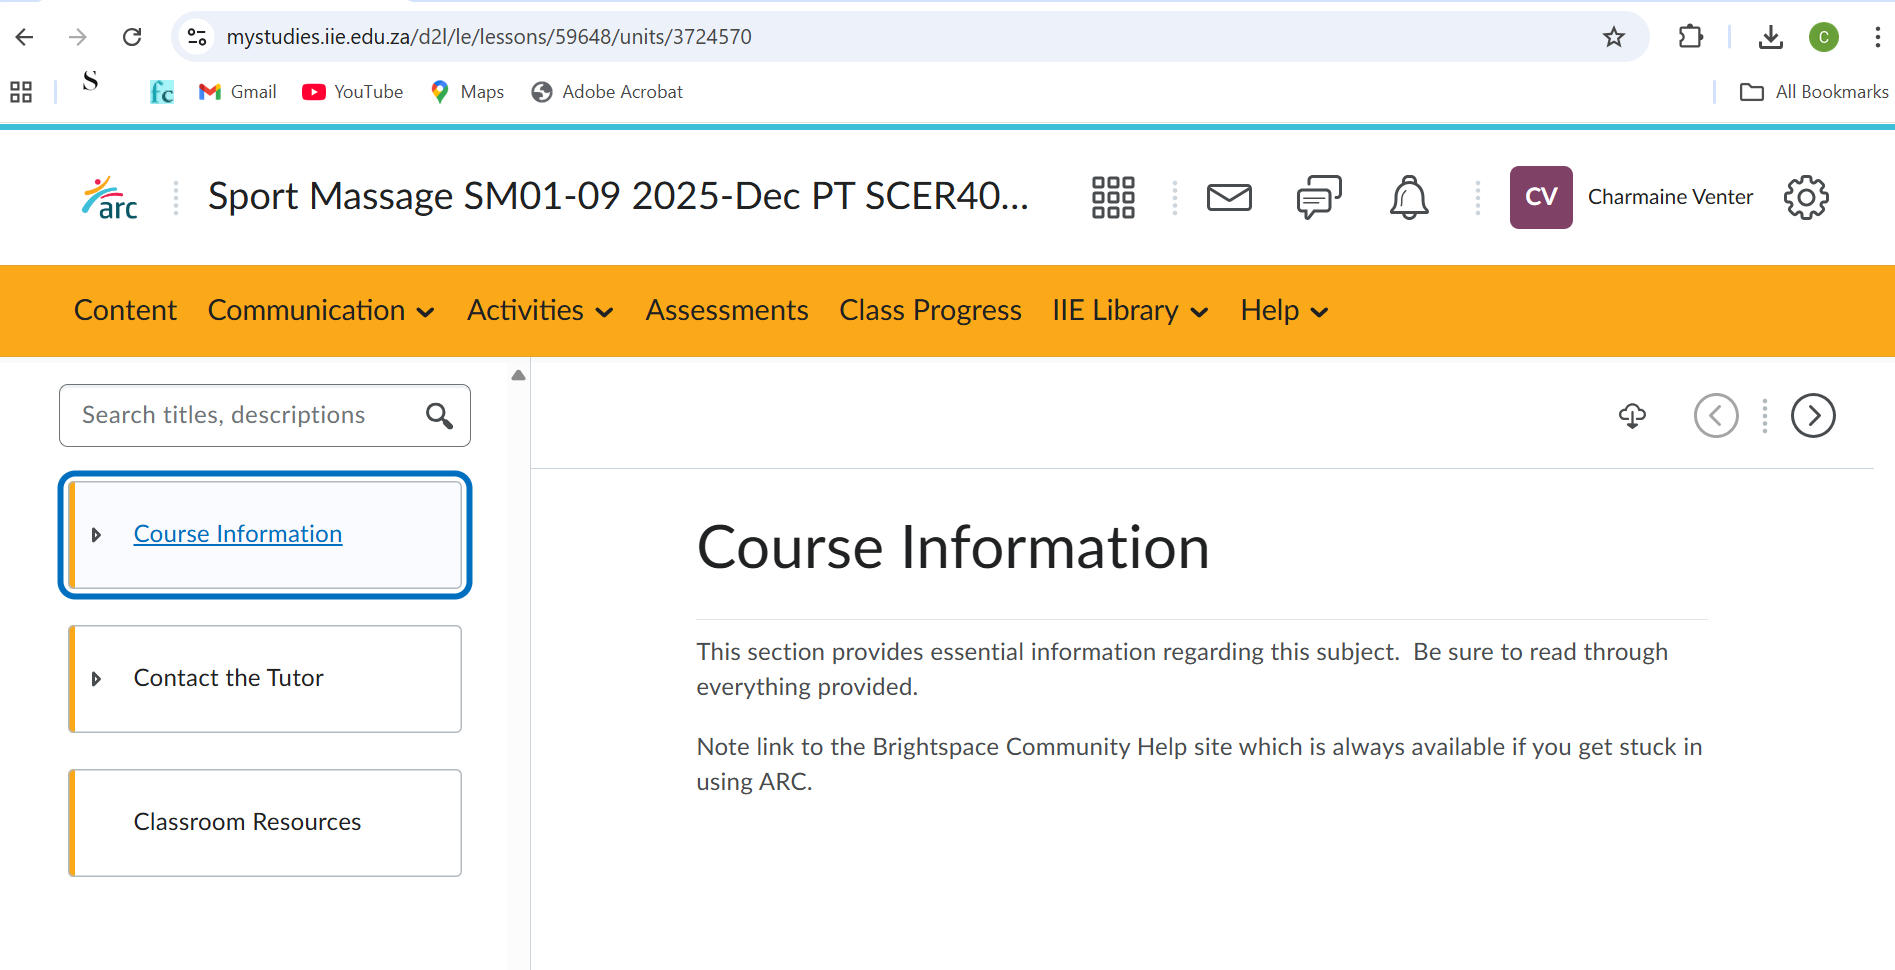Open the three-dot options menu near navigation arrows

click(x=1764, y=416)
